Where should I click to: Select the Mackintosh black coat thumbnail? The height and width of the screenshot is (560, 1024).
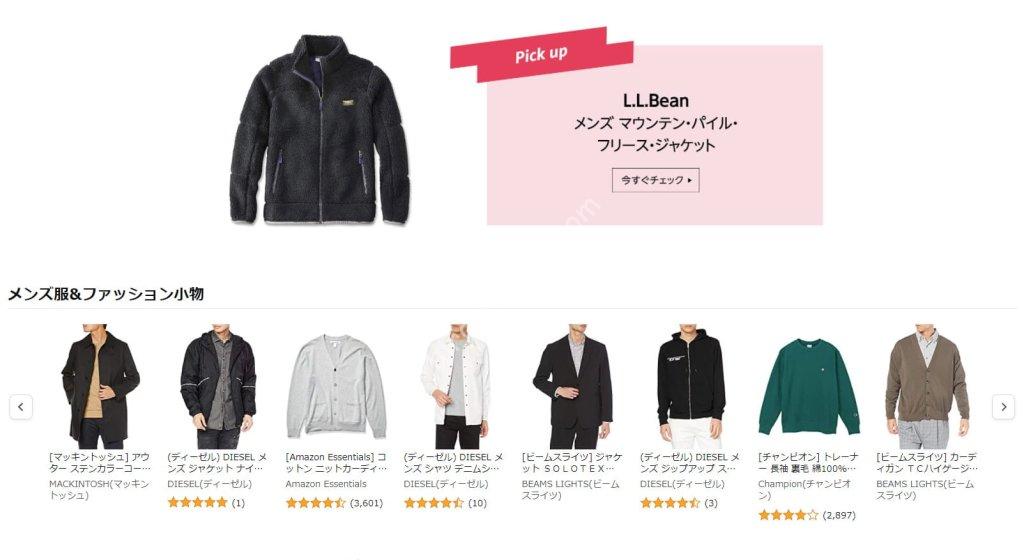point(100,385)
